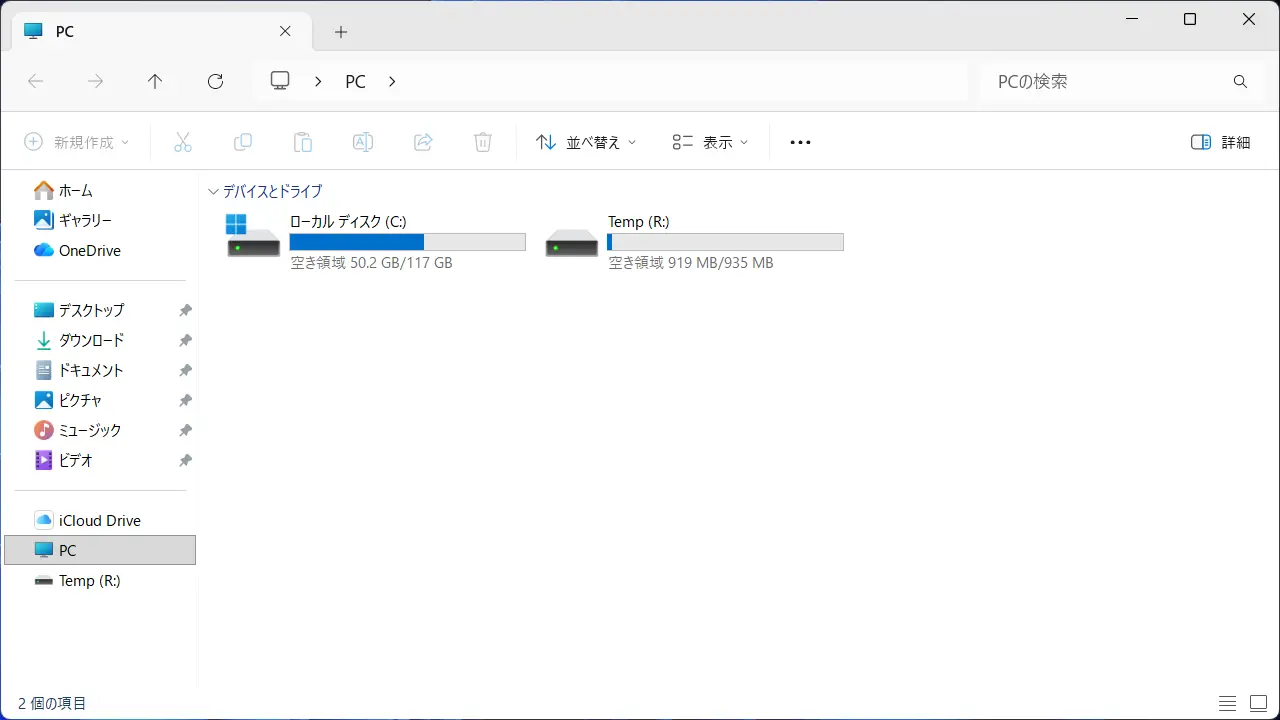
Task: Maximize the File Explorer window
Action: click(1190, 19)
